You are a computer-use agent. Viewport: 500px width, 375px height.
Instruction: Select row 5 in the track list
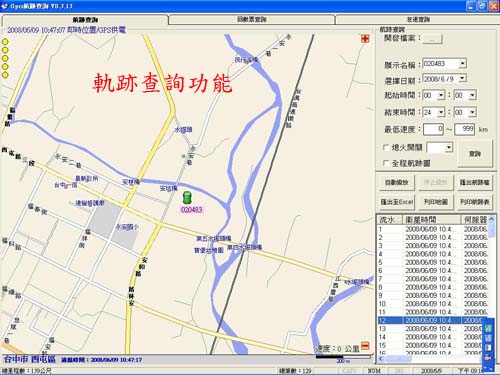click(x=433, y=262)
